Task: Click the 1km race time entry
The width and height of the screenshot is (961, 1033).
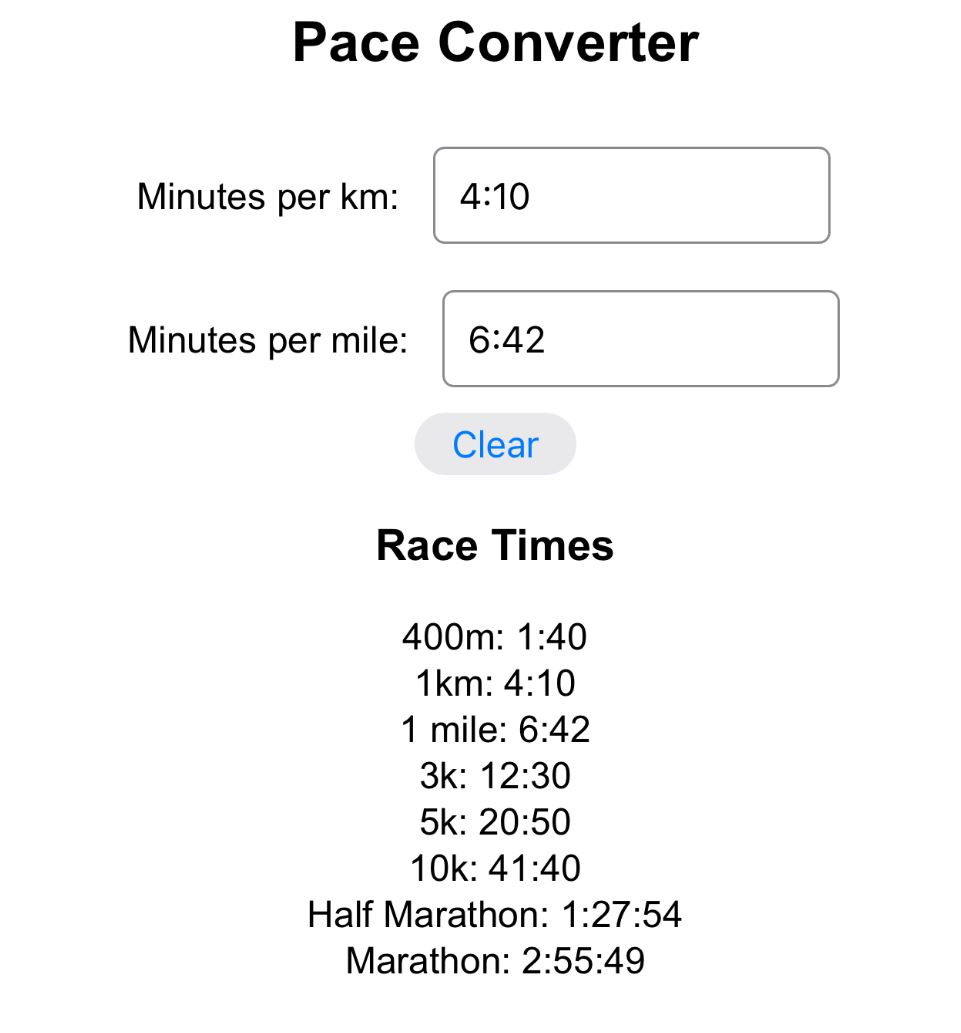Action: click(x=494, y=683)
